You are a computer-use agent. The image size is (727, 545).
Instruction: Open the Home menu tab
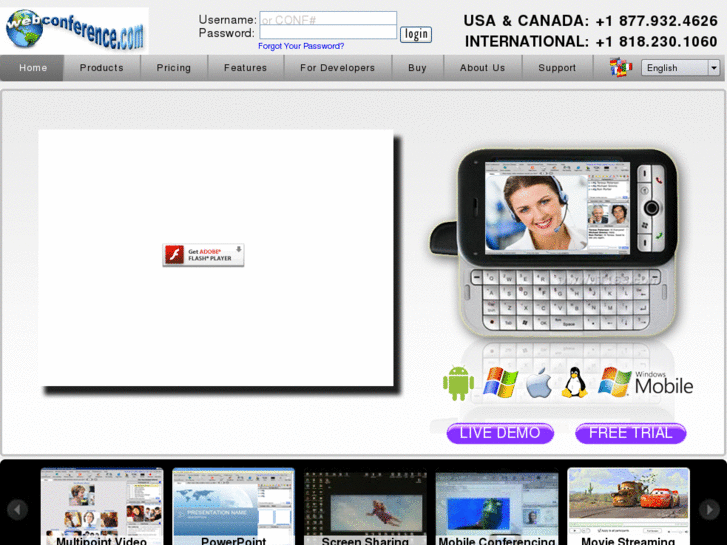pos(32,68)
